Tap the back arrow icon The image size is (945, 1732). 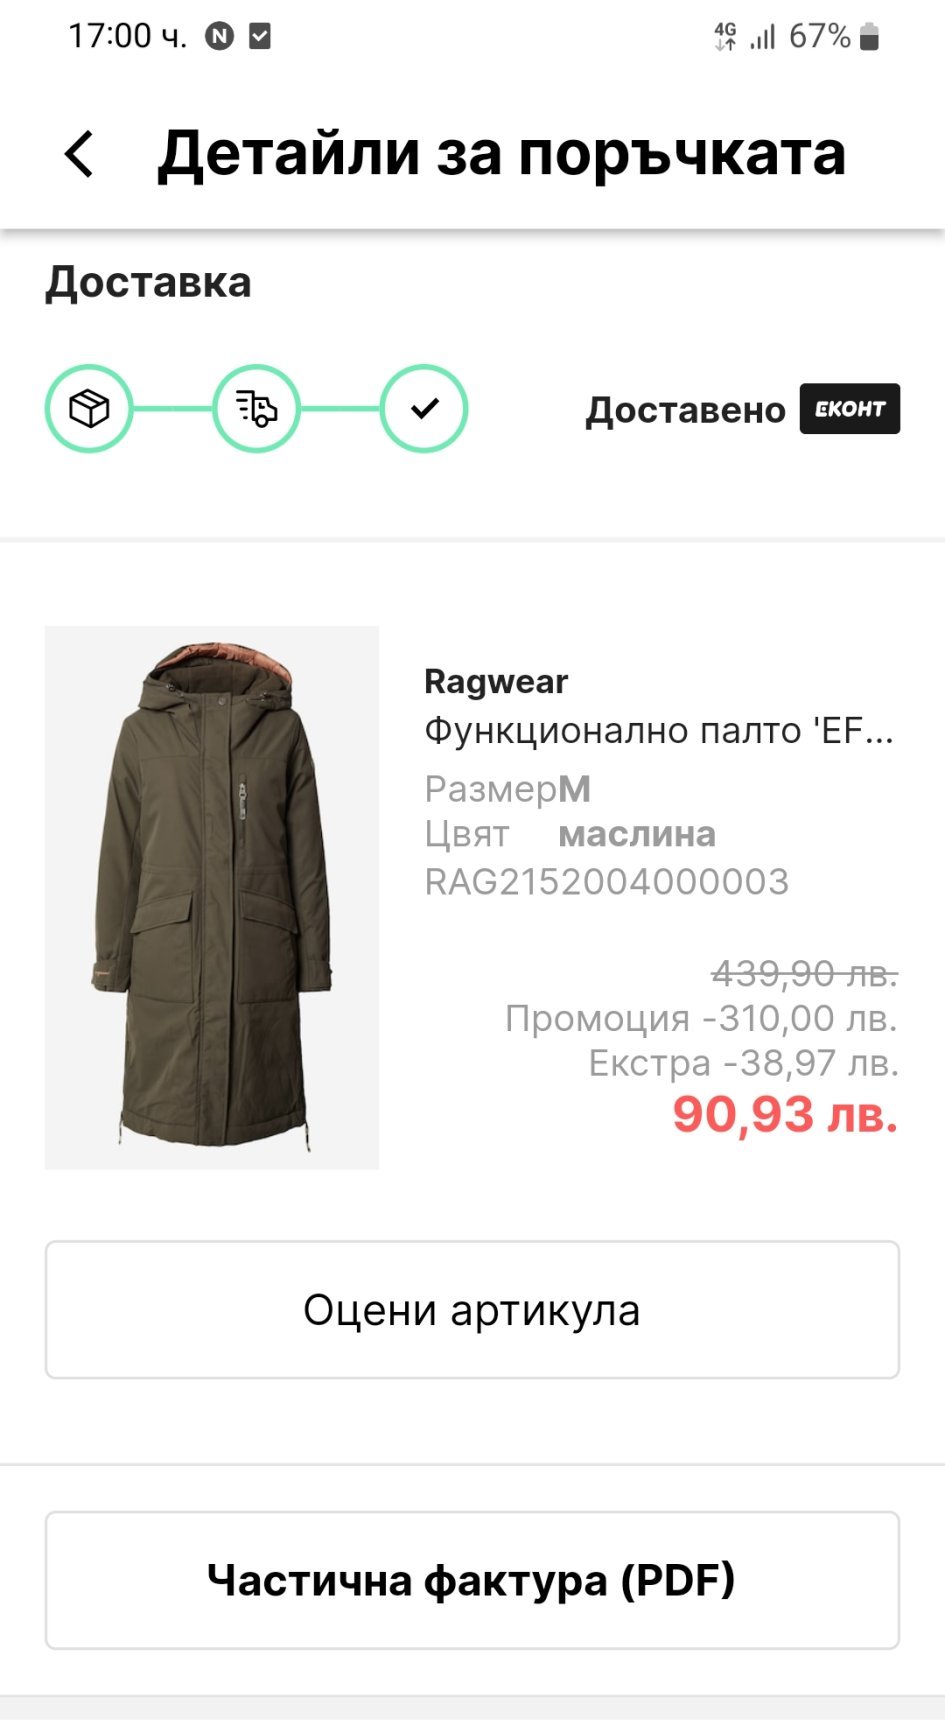79,155
